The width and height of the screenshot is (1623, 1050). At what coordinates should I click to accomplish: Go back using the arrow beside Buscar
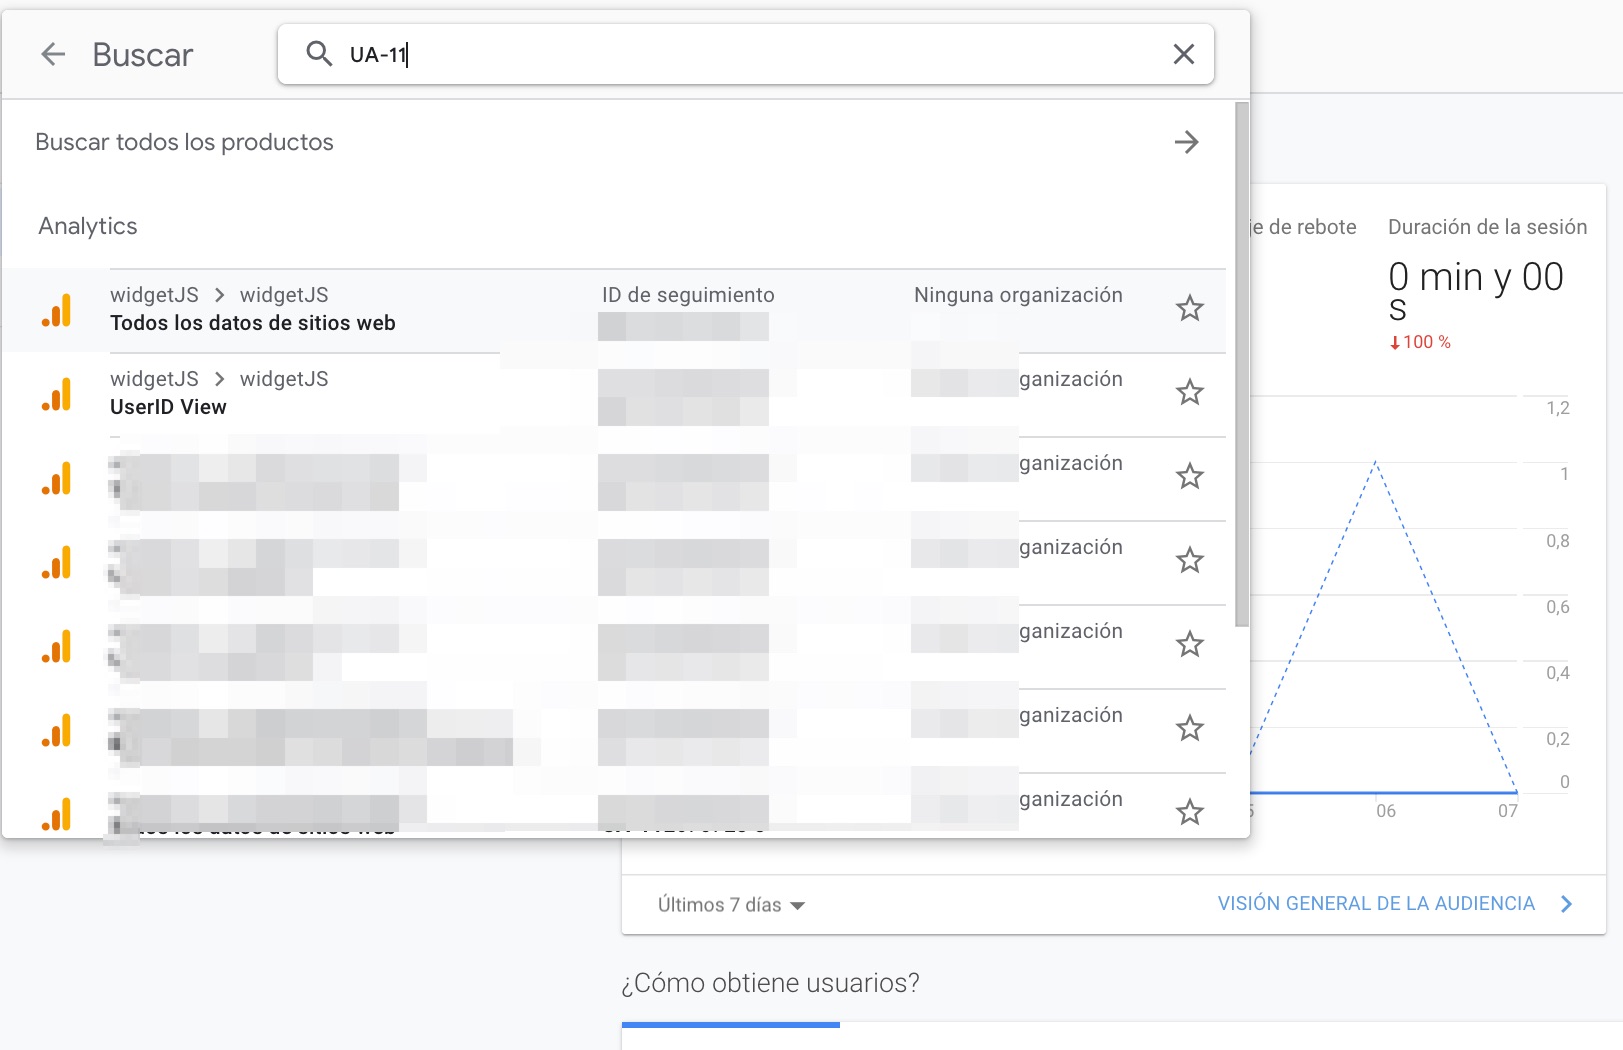tap(53, 54)
